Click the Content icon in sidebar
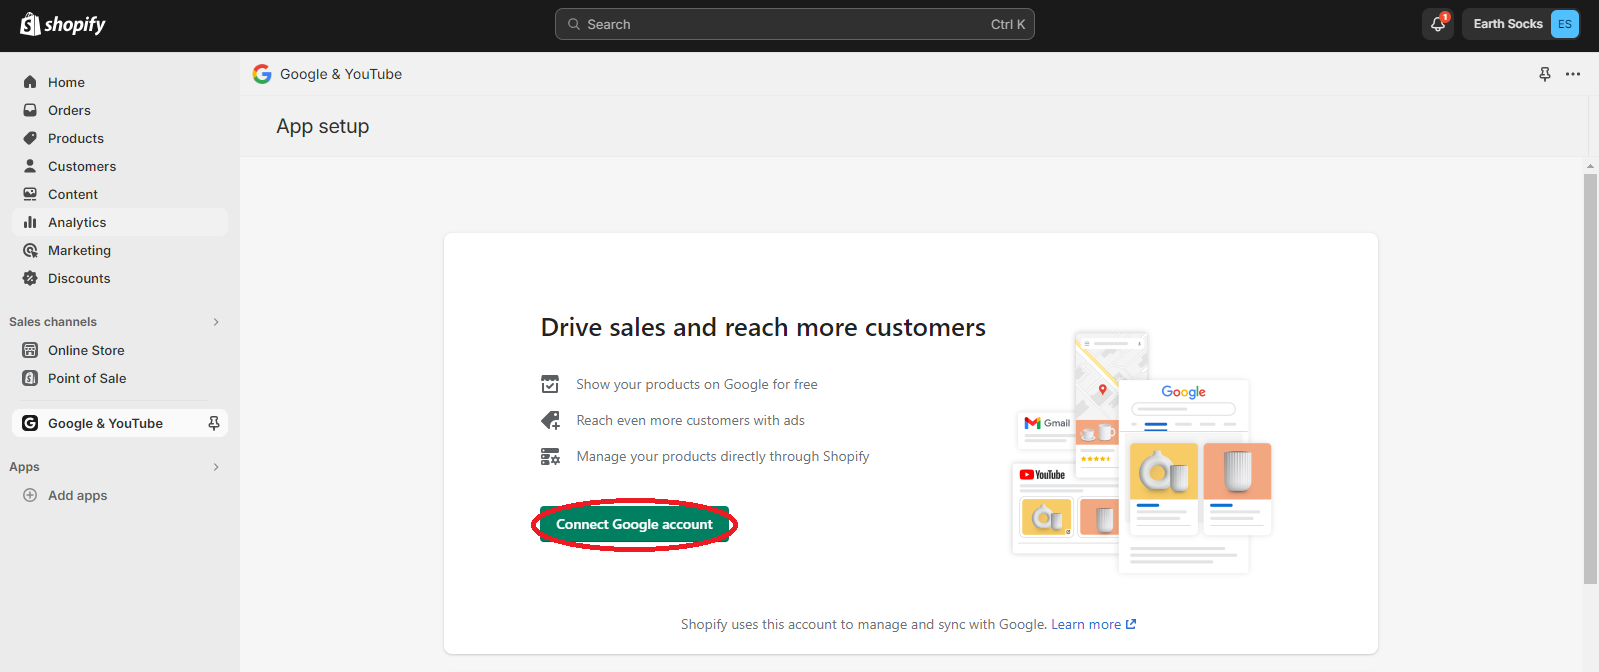The image size is (1599, 672). click(x=30, y=194)
